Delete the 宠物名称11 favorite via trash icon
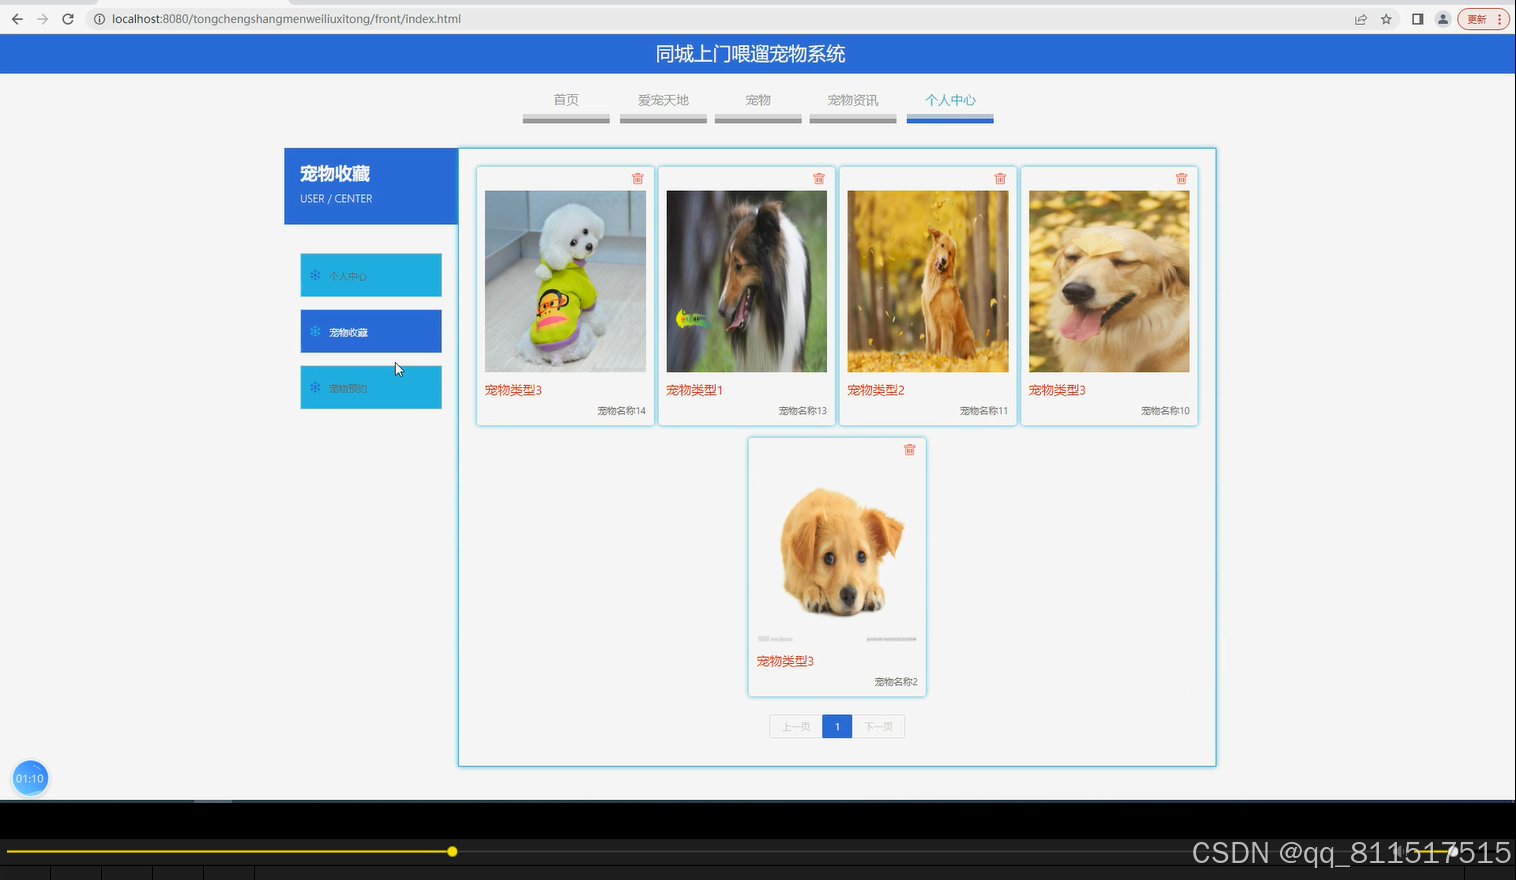This screenshot has height=880, width=1516. [x=1000, y=179]
